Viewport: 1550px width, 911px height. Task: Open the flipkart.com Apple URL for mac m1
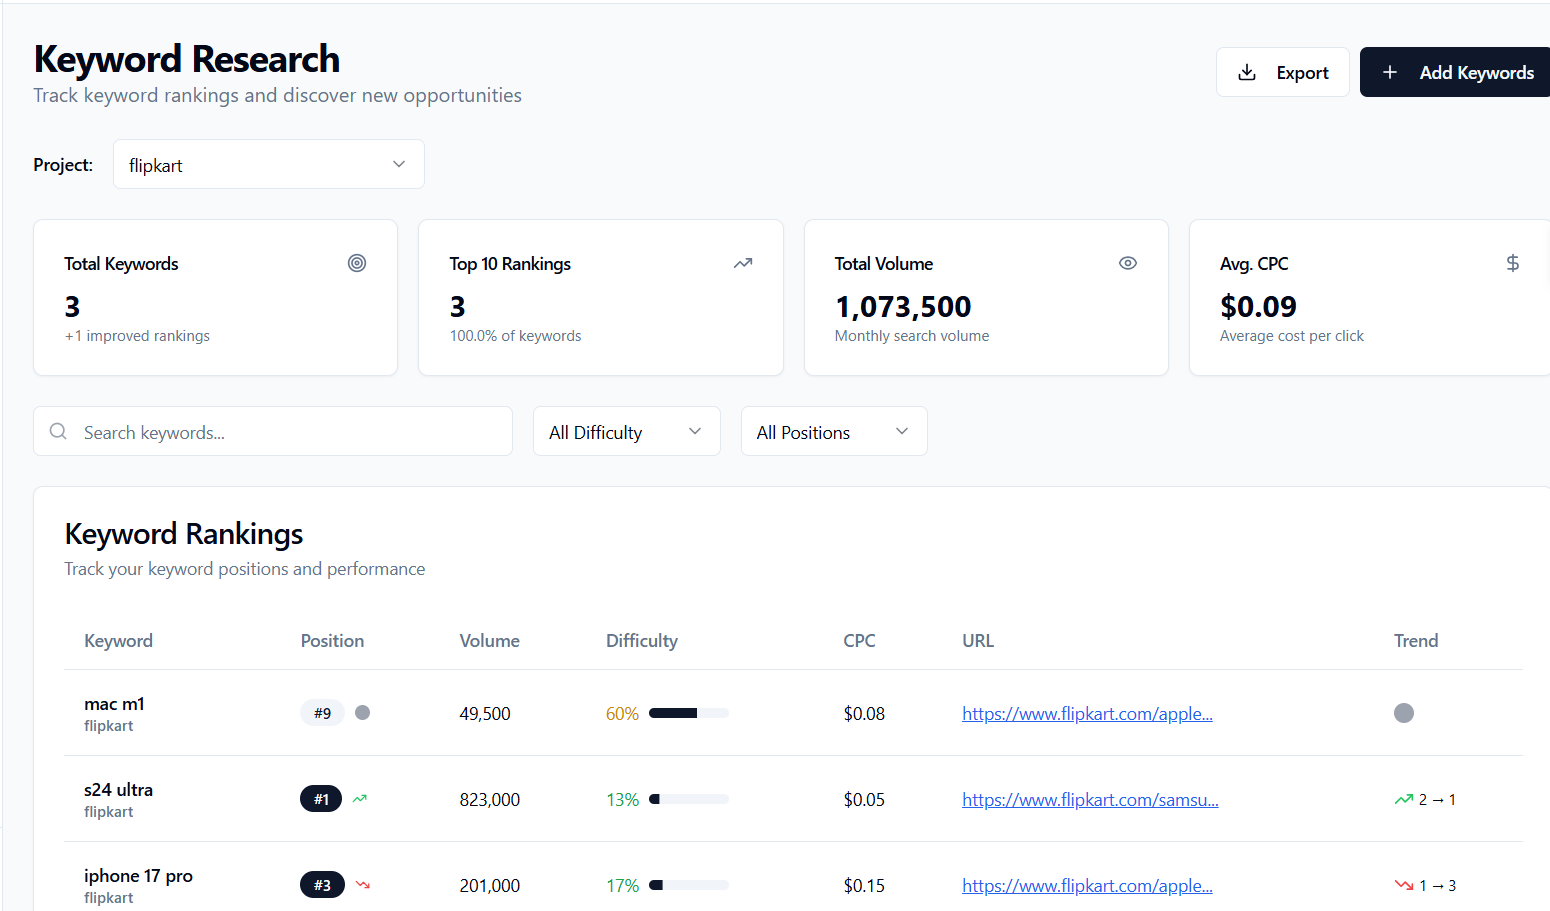tap(1087, 713)
